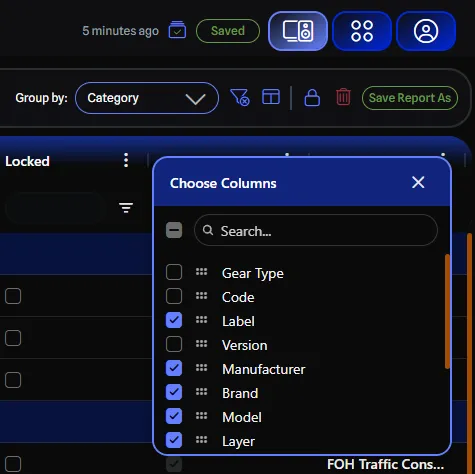
Task: Click the Choose Columns list scrollbar
Action: (x=447, y=311)
